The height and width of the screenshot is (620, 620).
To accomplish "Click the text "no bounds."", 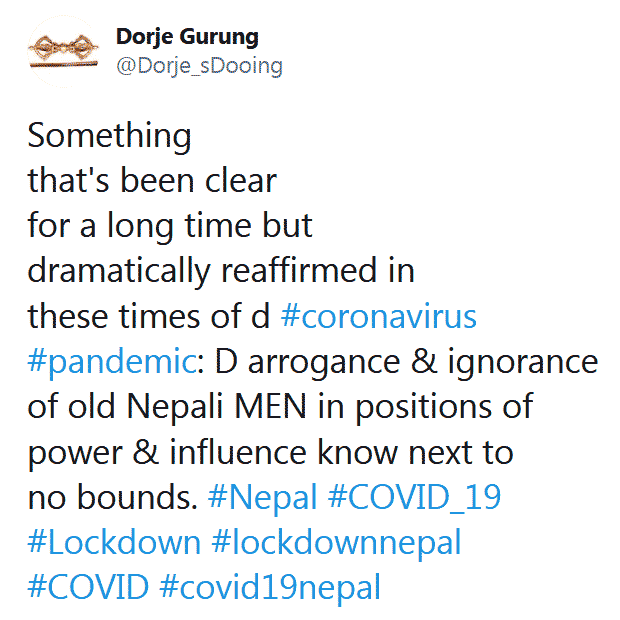I will [113, 497].
